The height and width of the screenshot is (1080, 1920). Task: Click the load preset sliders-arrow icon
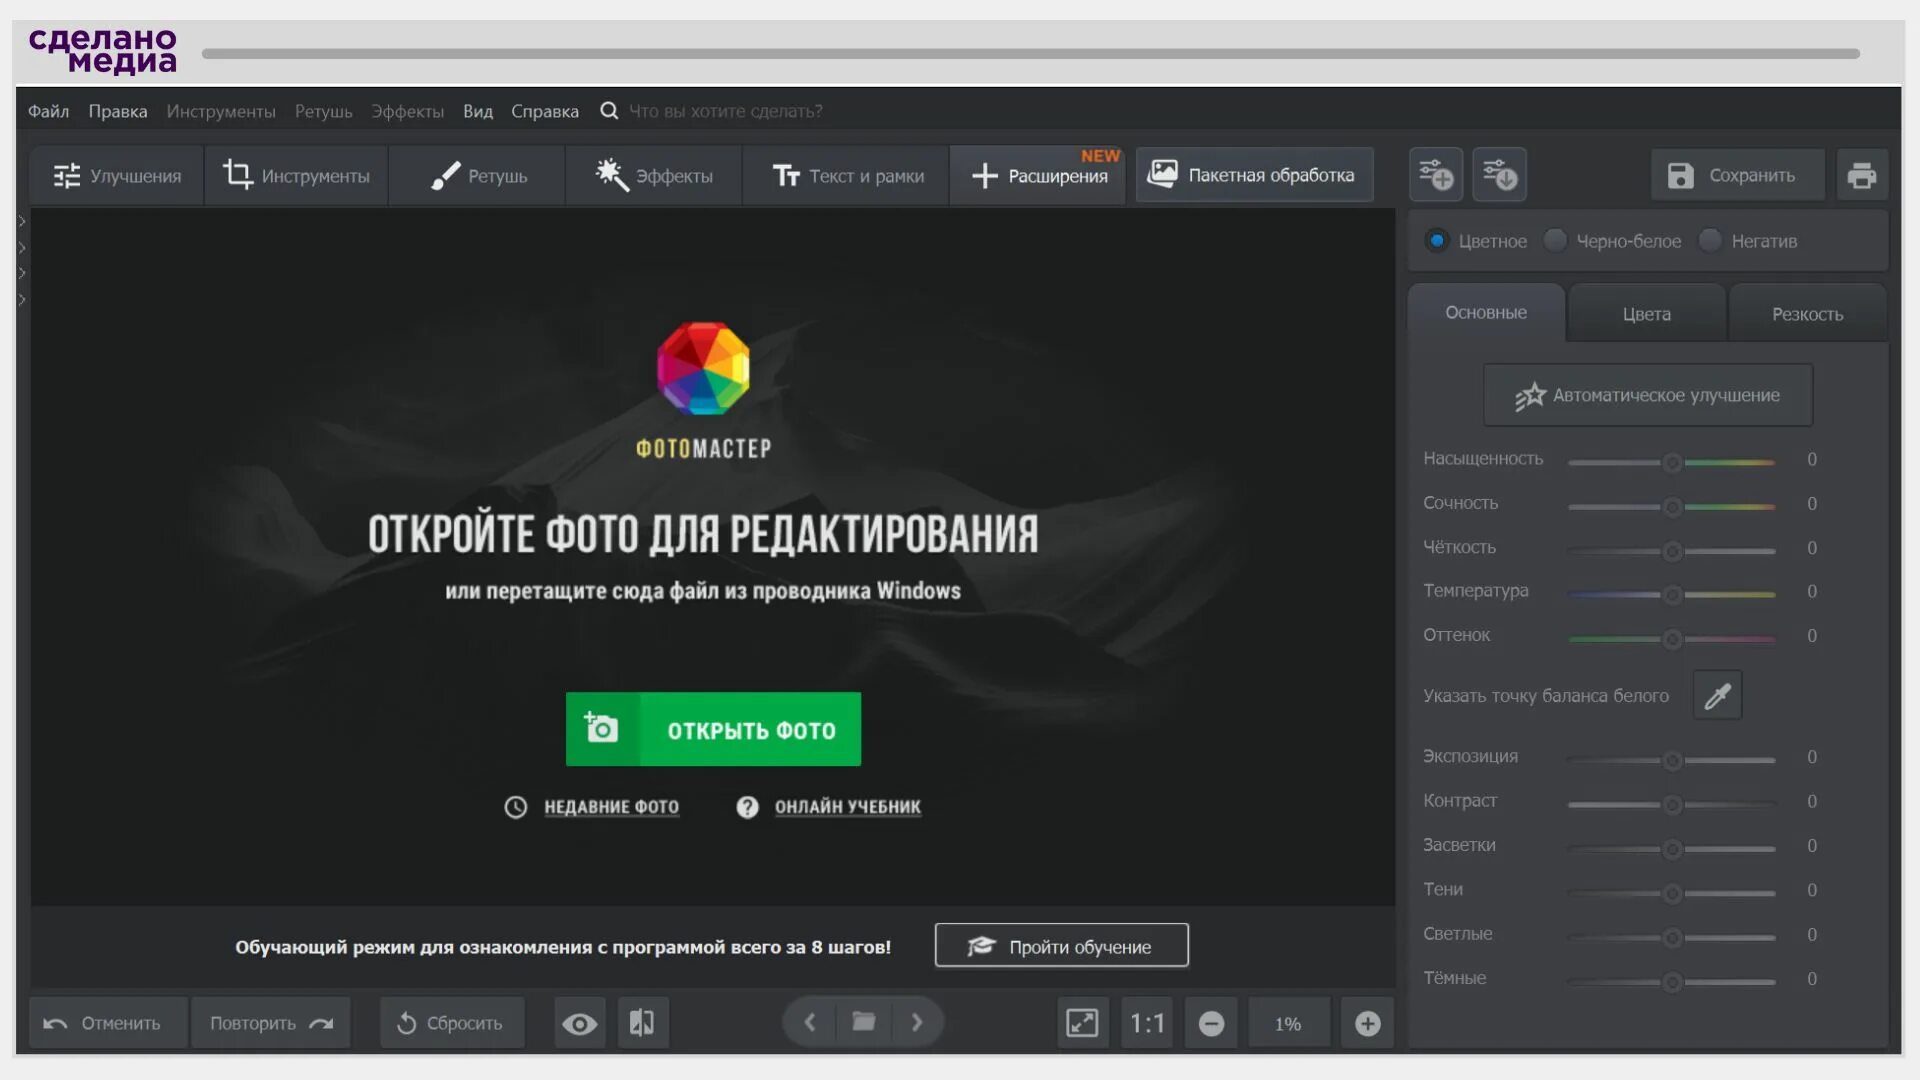pos(1499,175)
